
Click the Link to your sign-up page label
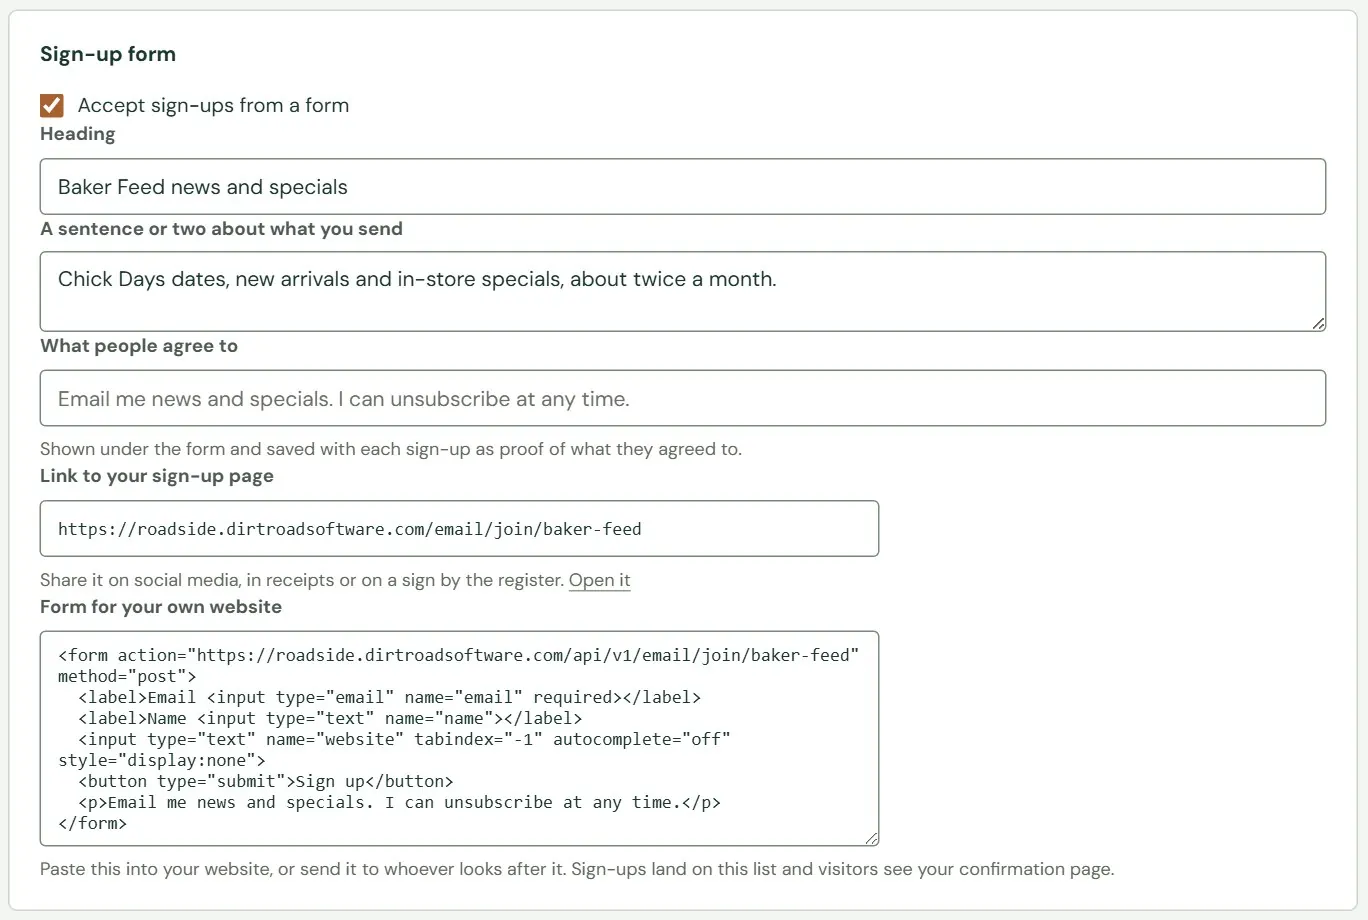[x=157, y=476]
